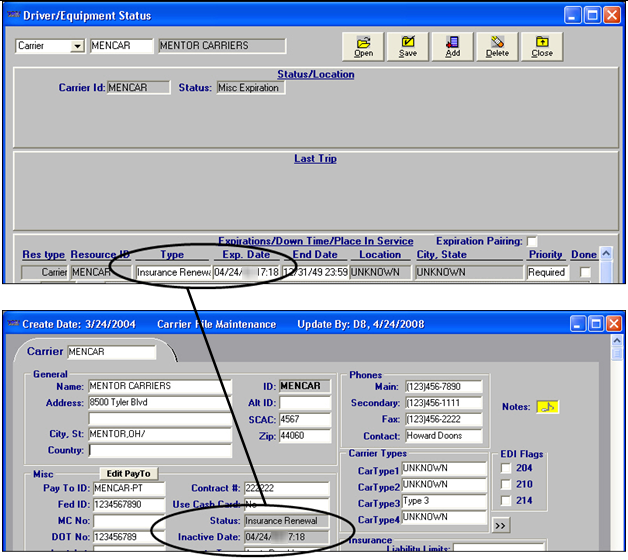Click the Carrier Name input field
Screen dimensions: 628x560
158,386
